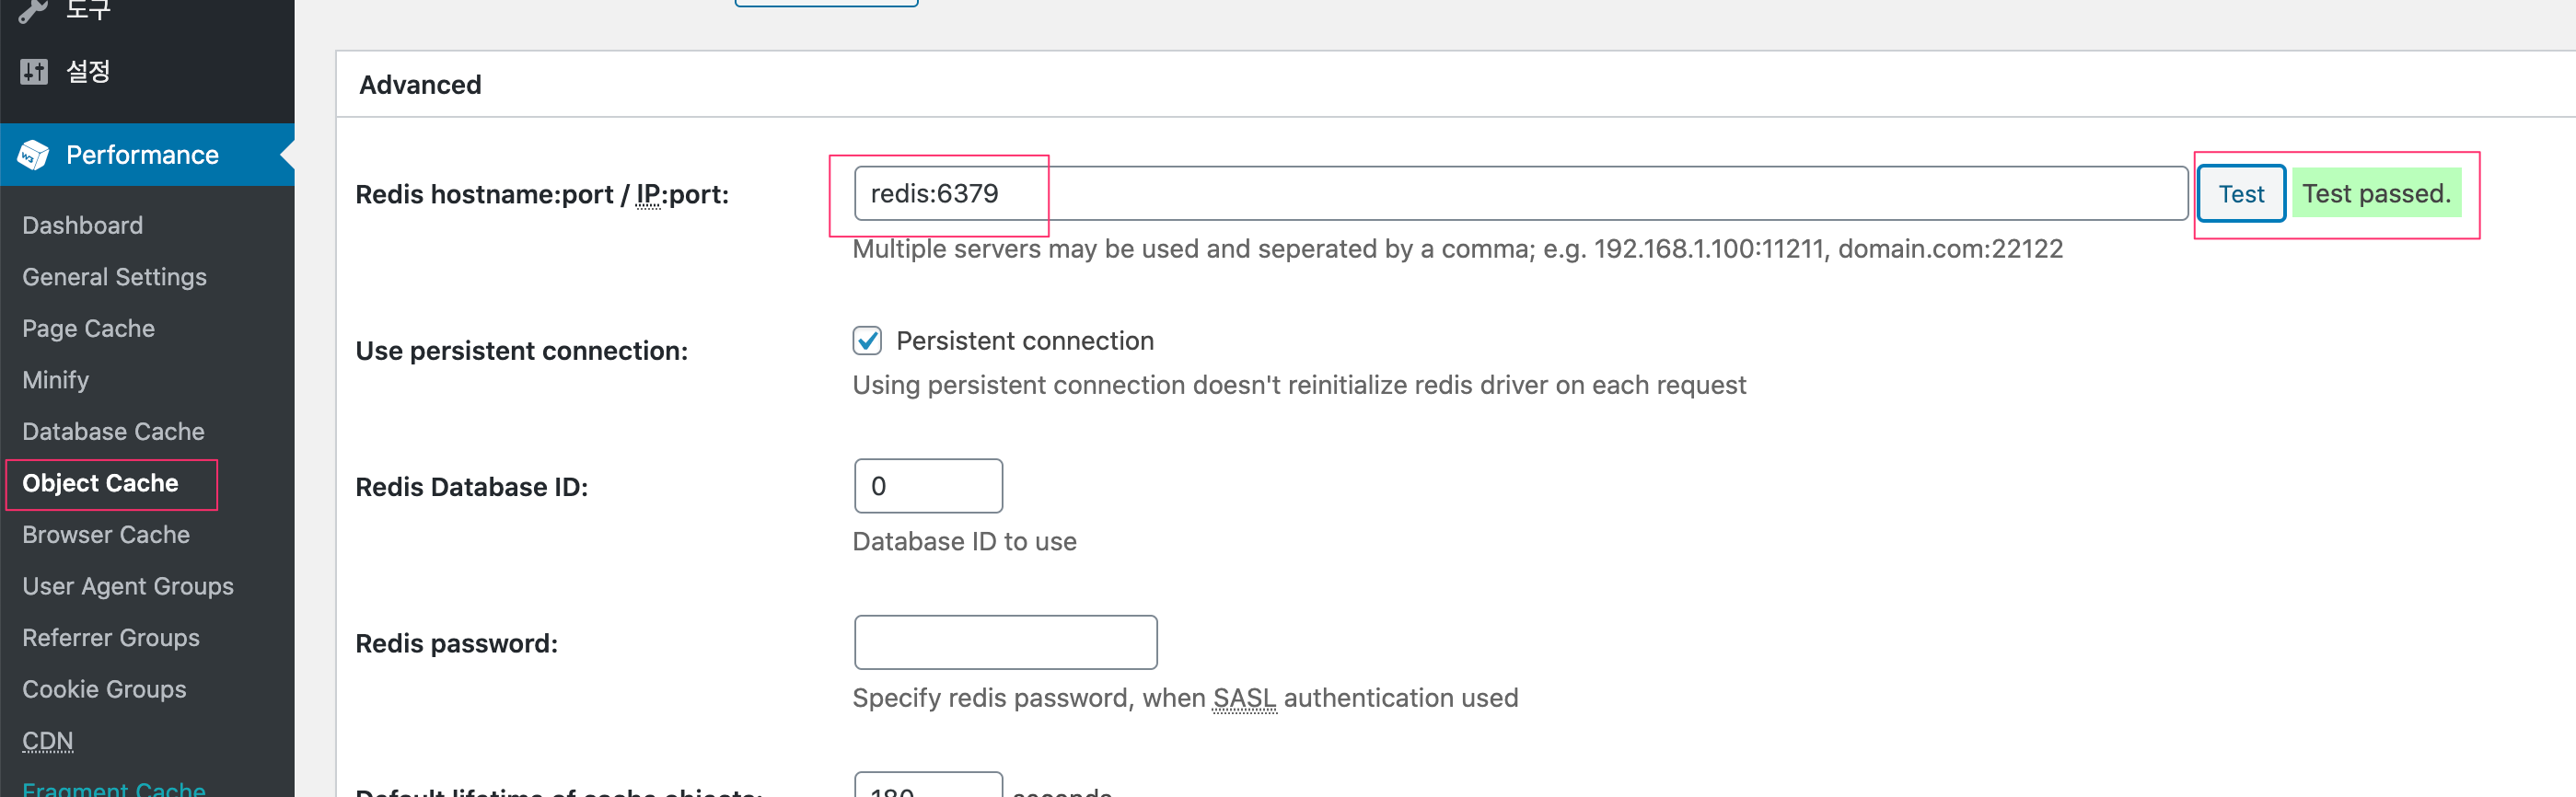Click the Performance W3 Total Cache icon
The height and width of the screenshot is (797, 2576).
tap(33, 155)
